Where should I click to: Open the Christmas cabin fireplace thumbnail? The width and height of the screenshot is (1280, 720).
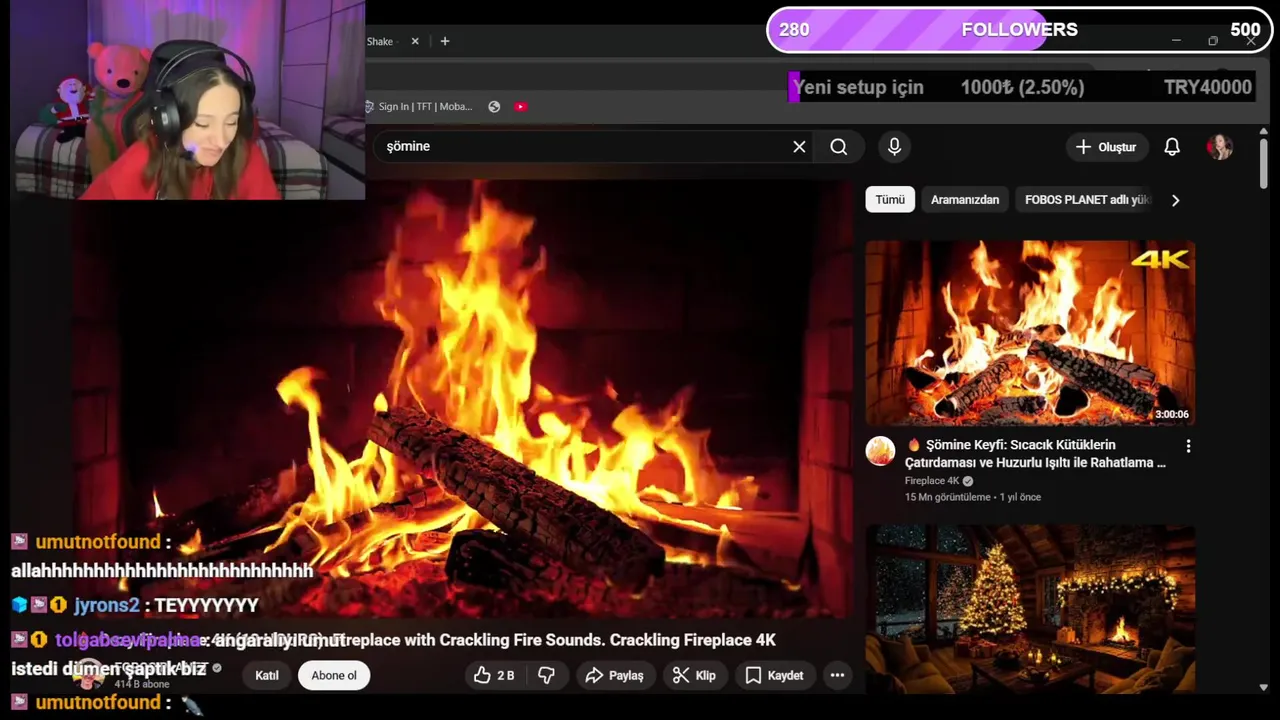tap(1030, 609)
